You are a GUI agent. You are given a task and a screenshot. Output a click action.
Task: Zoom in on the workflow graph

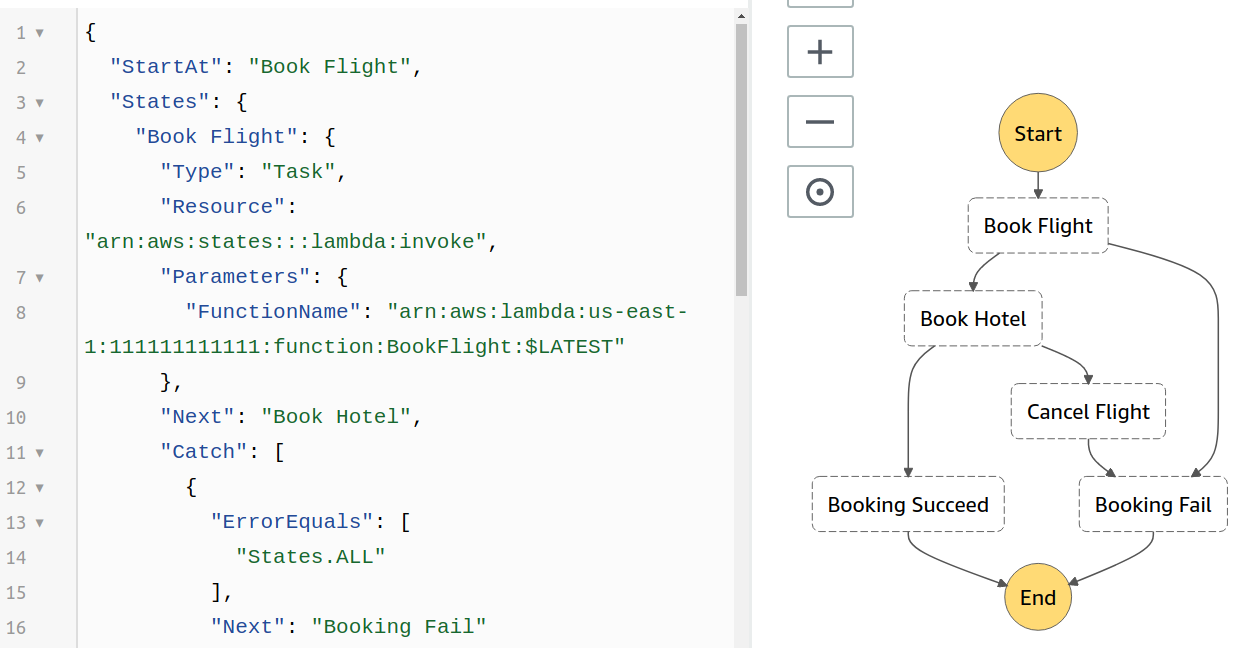(x=820, y=52)
